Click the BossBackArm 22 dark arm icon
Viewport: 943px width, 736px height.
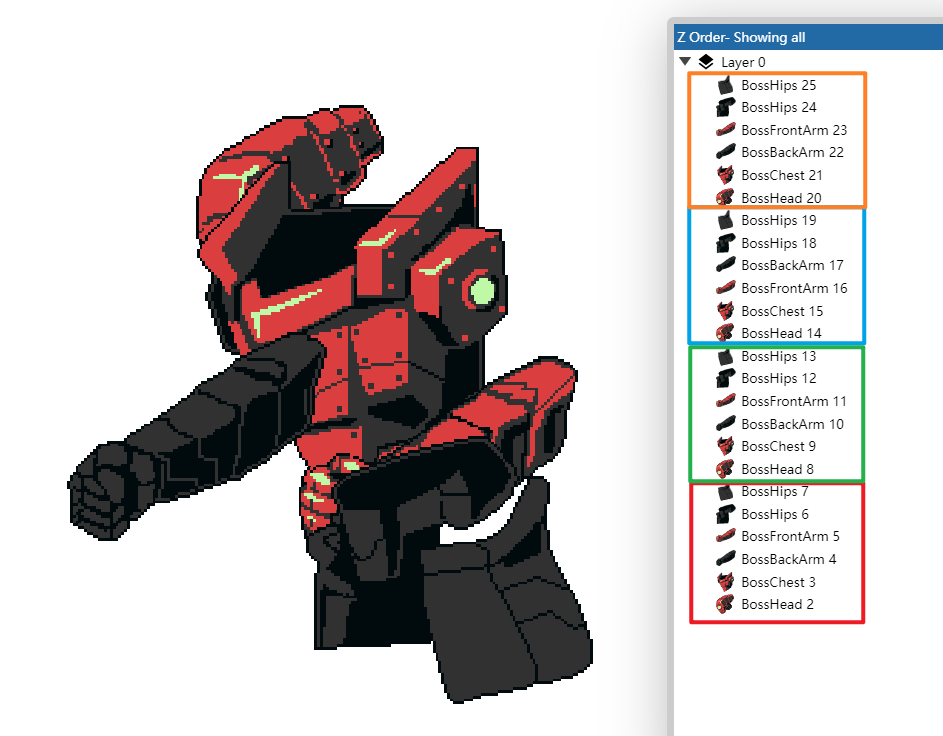point(724,152)
